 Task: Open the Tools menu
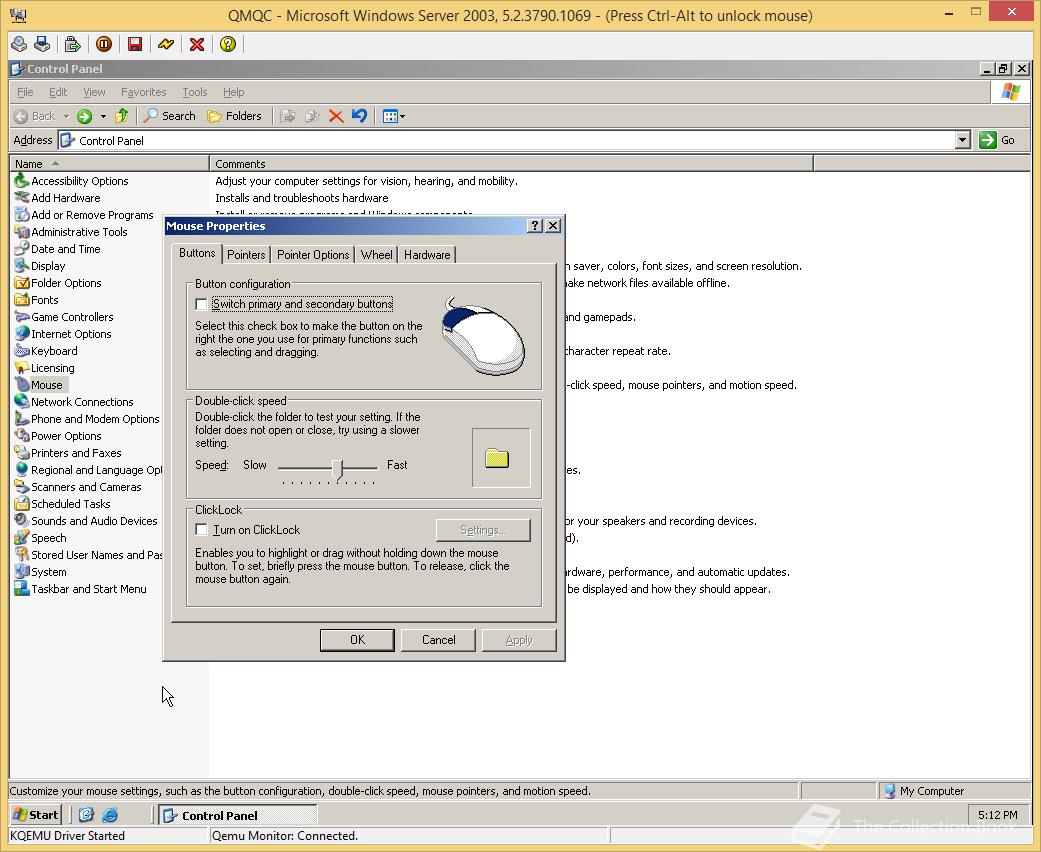click(195, 92)
